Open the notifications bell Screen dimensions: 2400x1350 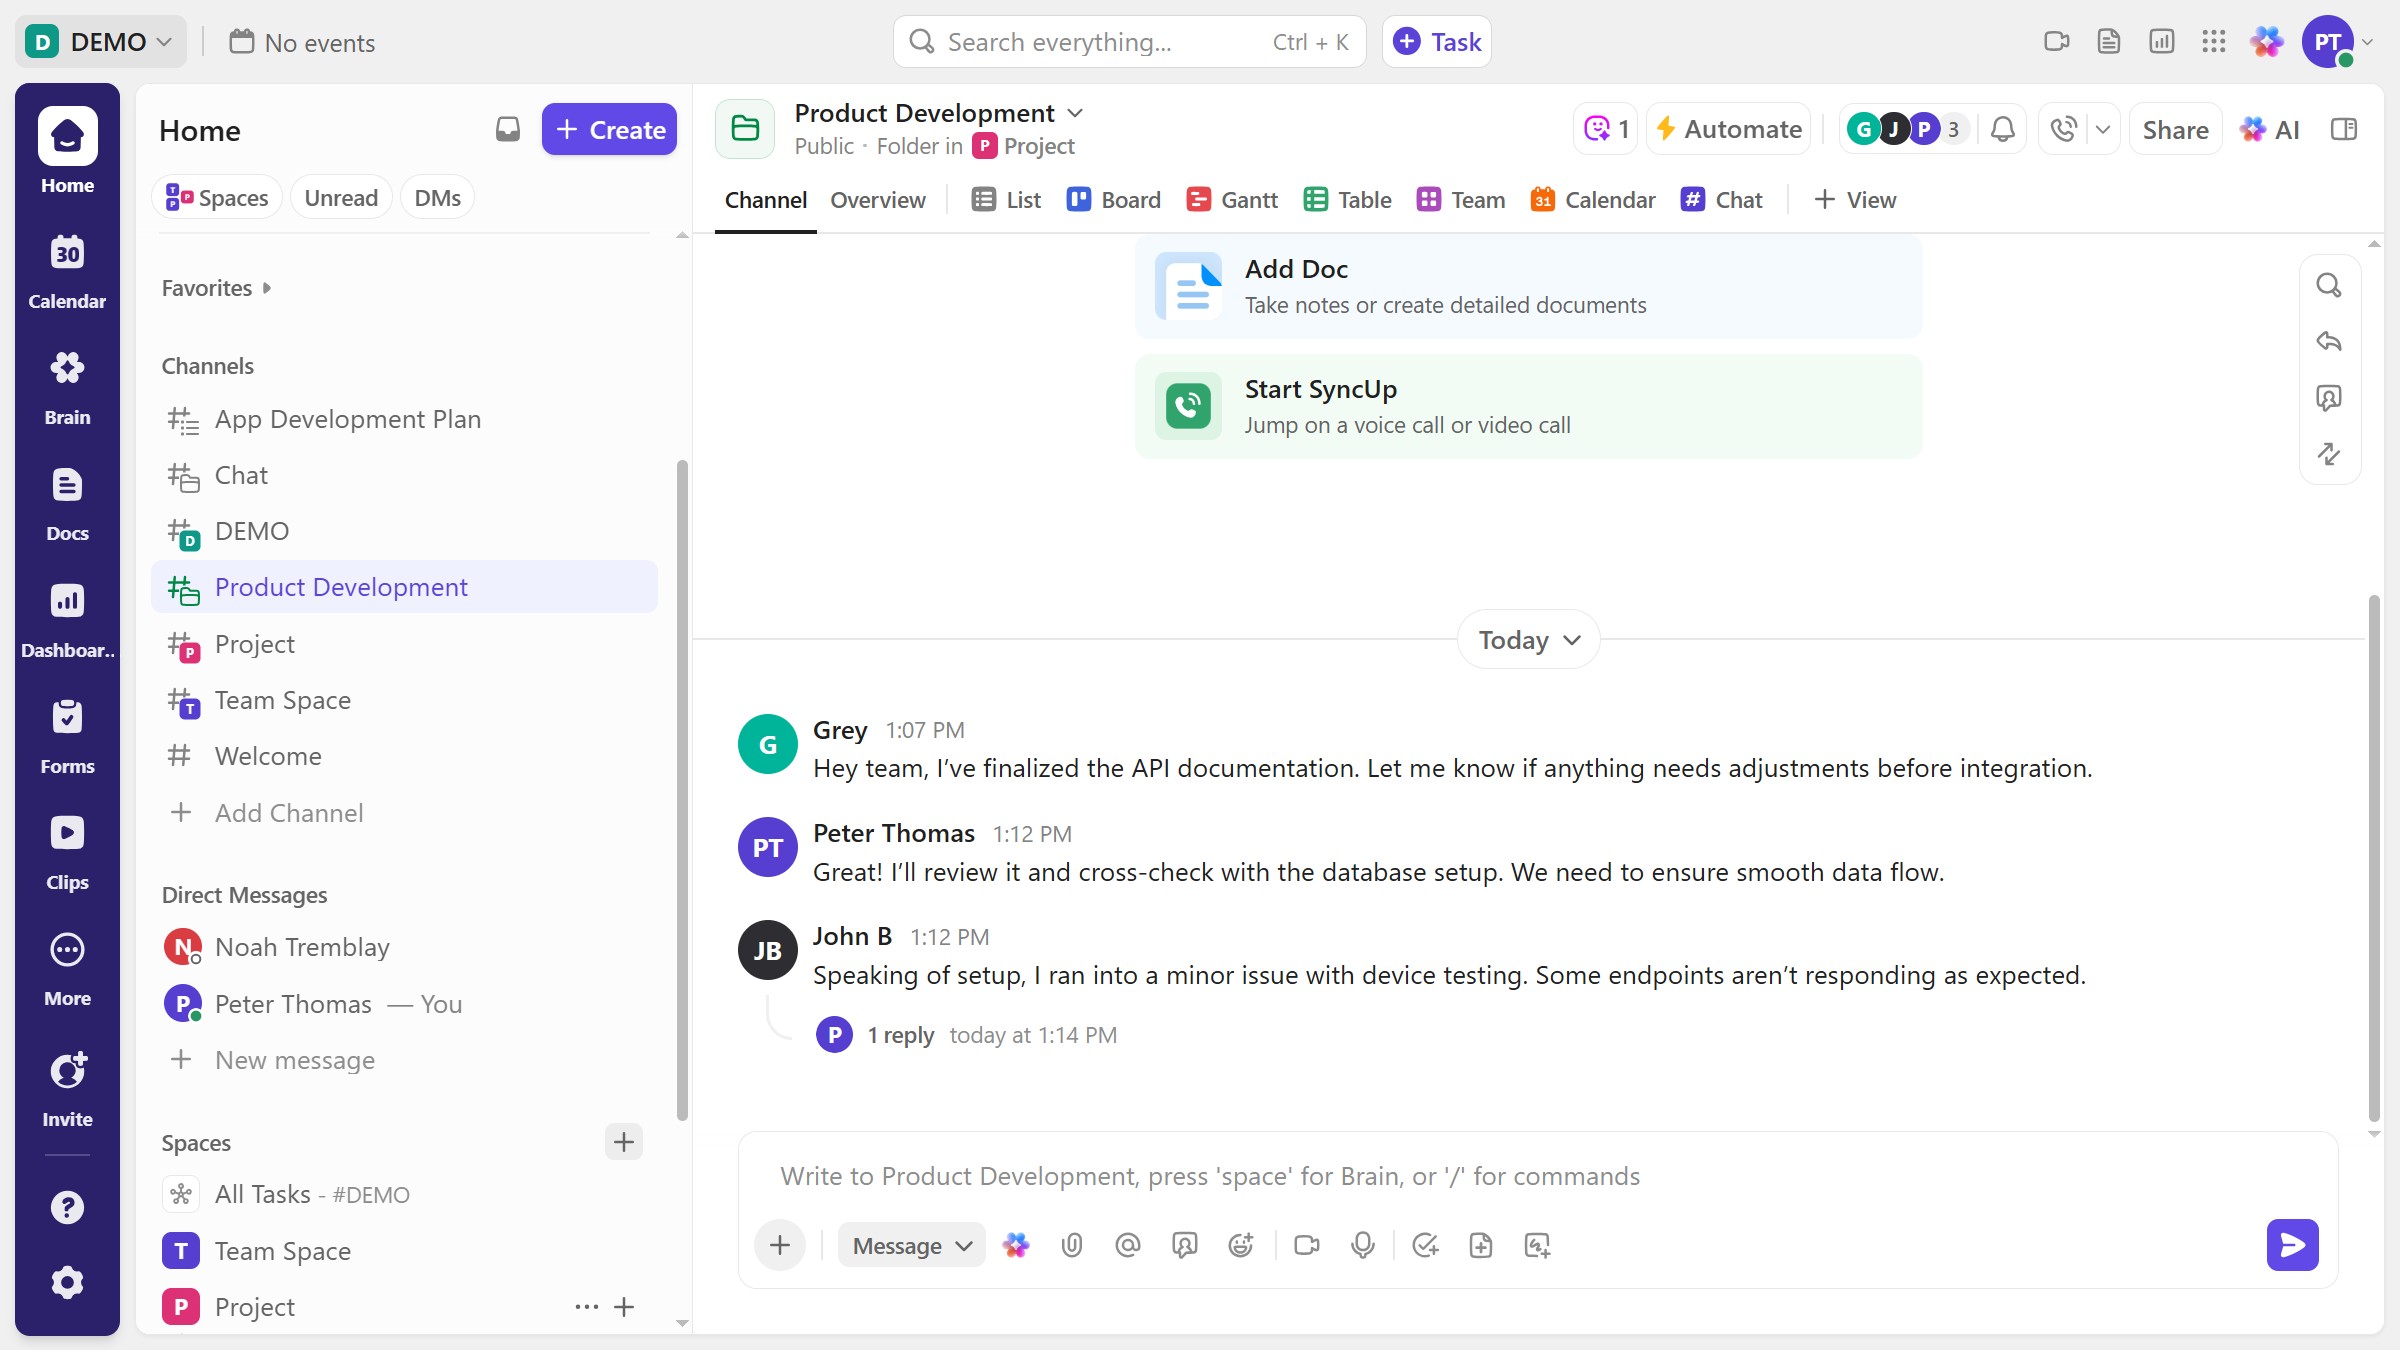pos(2002,129)
